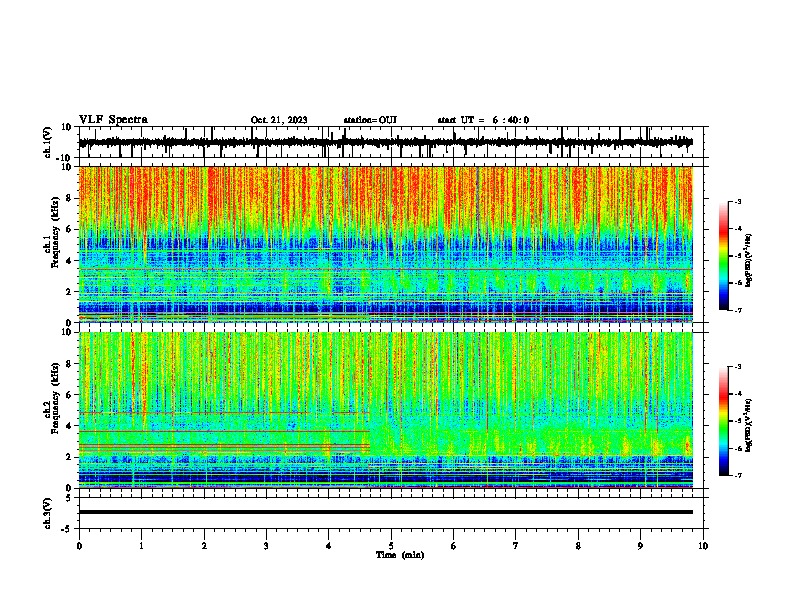Screen dimensions: 792x612
Task: Click the "4" frequency tick on ch.2 spectrogram
Action: click(69, 426)
